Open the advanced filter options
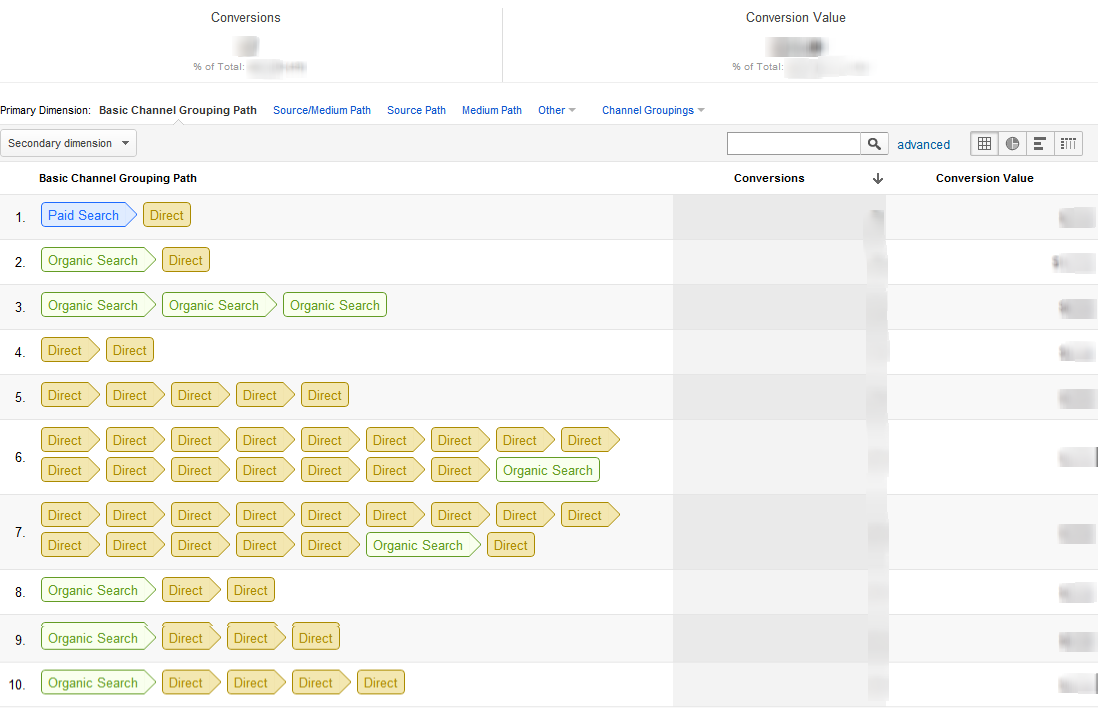1098x710 pixels. pyautogui.click(x=923, y=144)
